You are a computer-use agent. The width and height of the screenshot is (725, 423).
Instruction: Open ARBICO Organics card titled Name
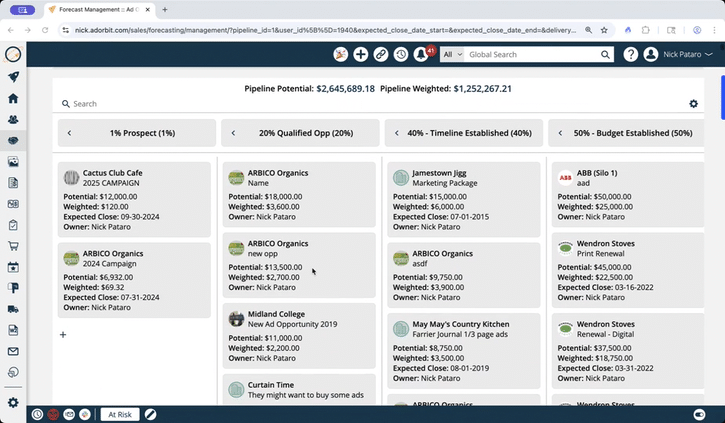pos(299,194)
